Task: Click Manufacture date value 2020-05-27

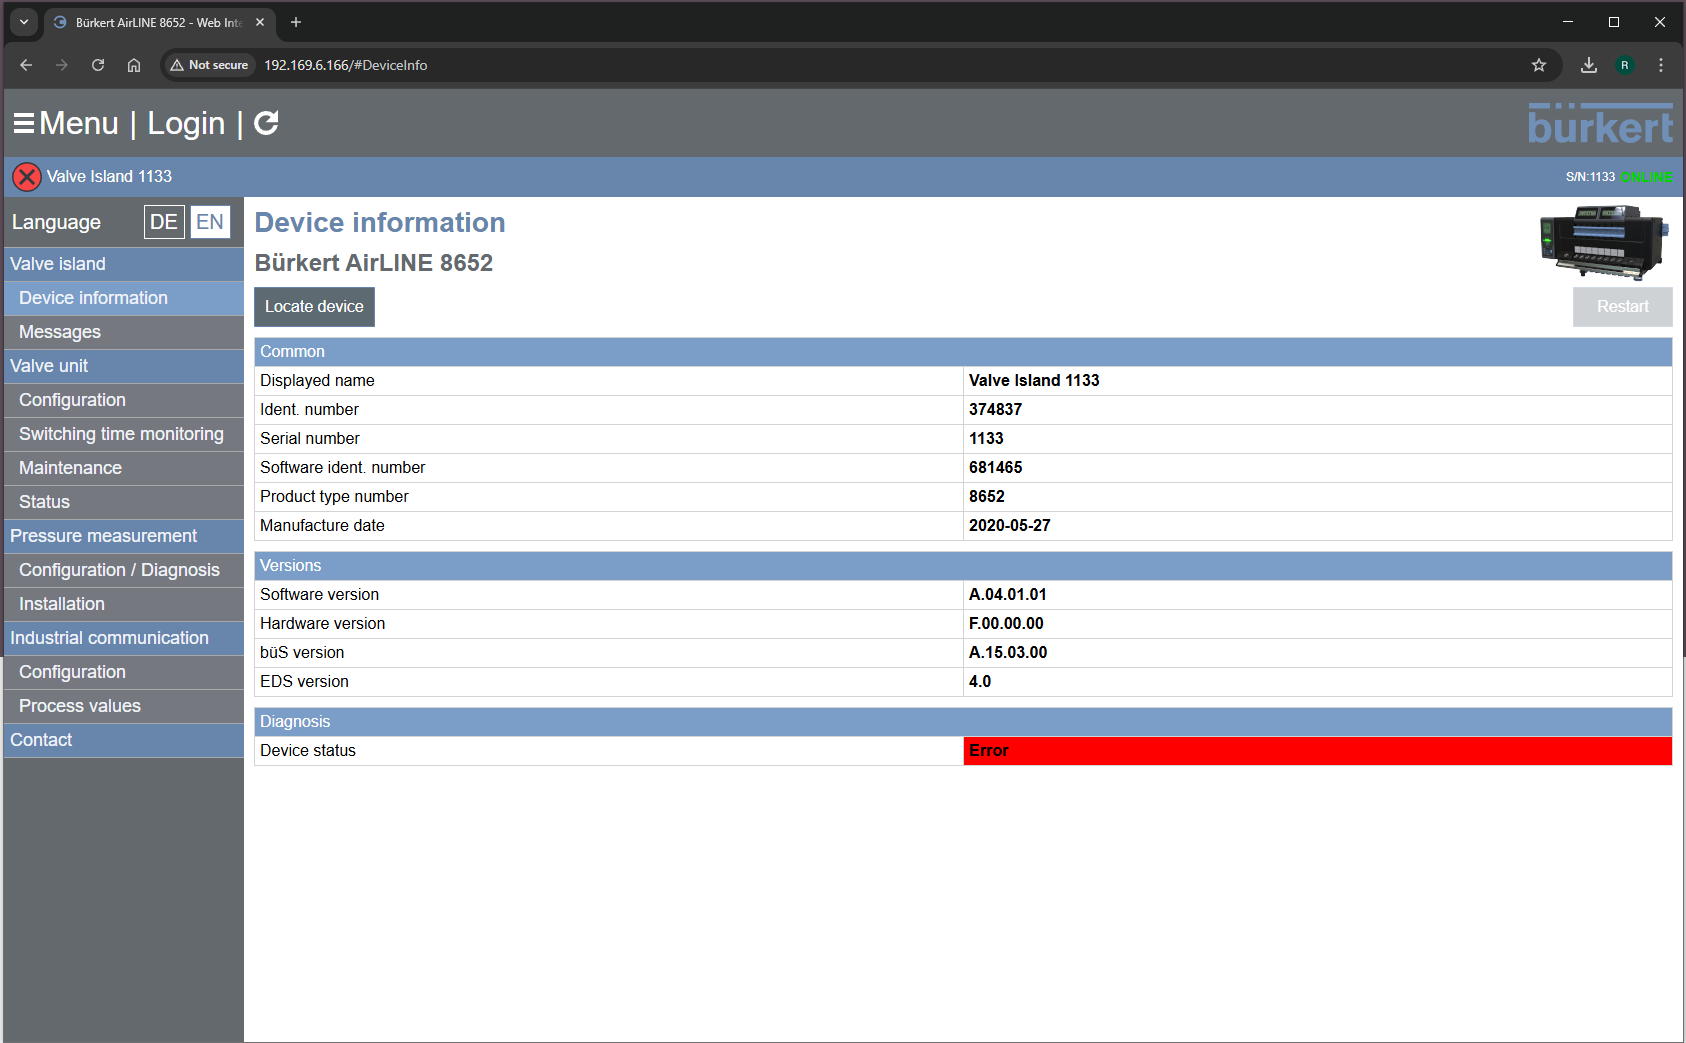Action: tap(1010, 526)
